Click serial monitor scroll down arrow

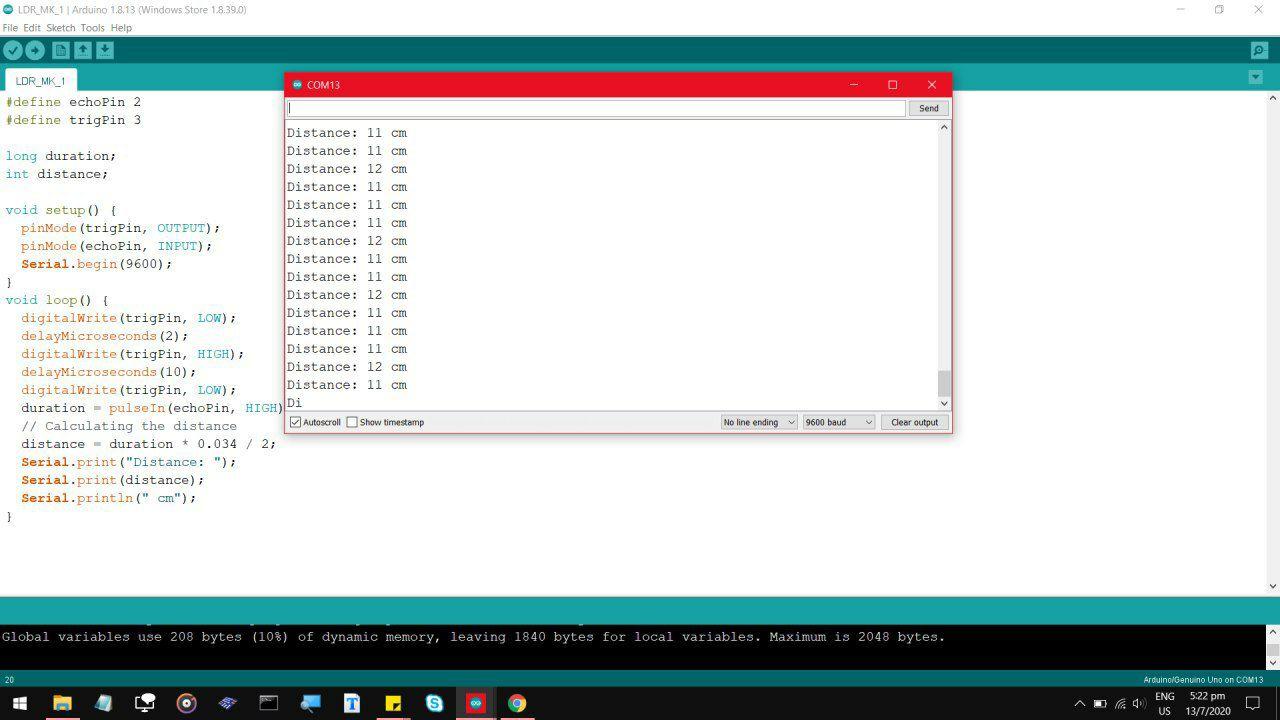(x=943, y=403)
